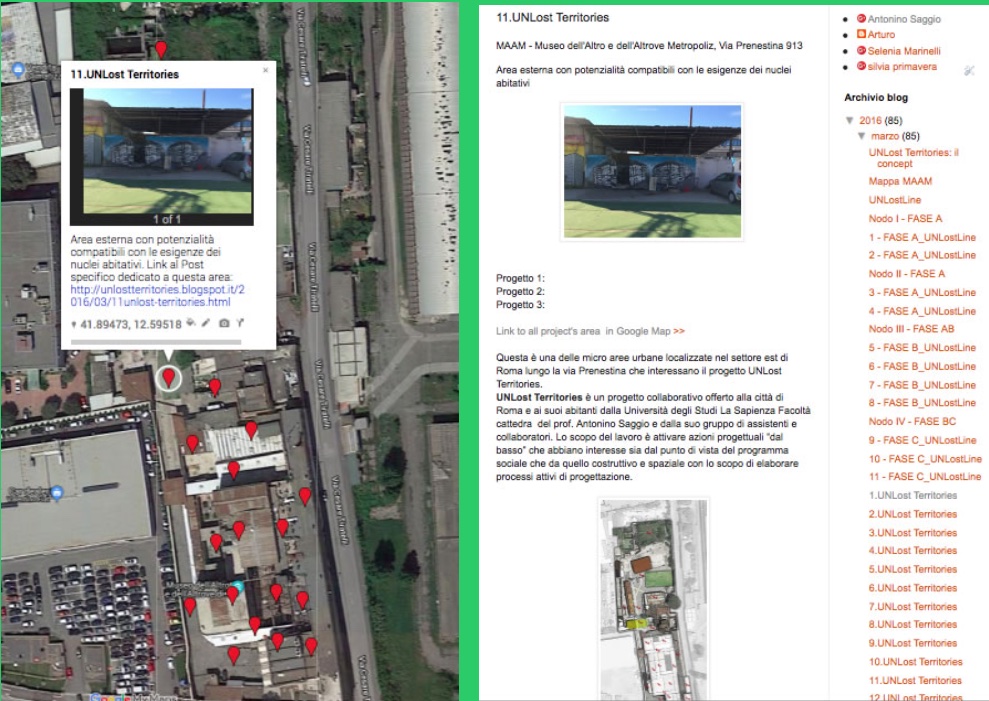
Task: Click the blog post courtyard photo
Action: 652,170
